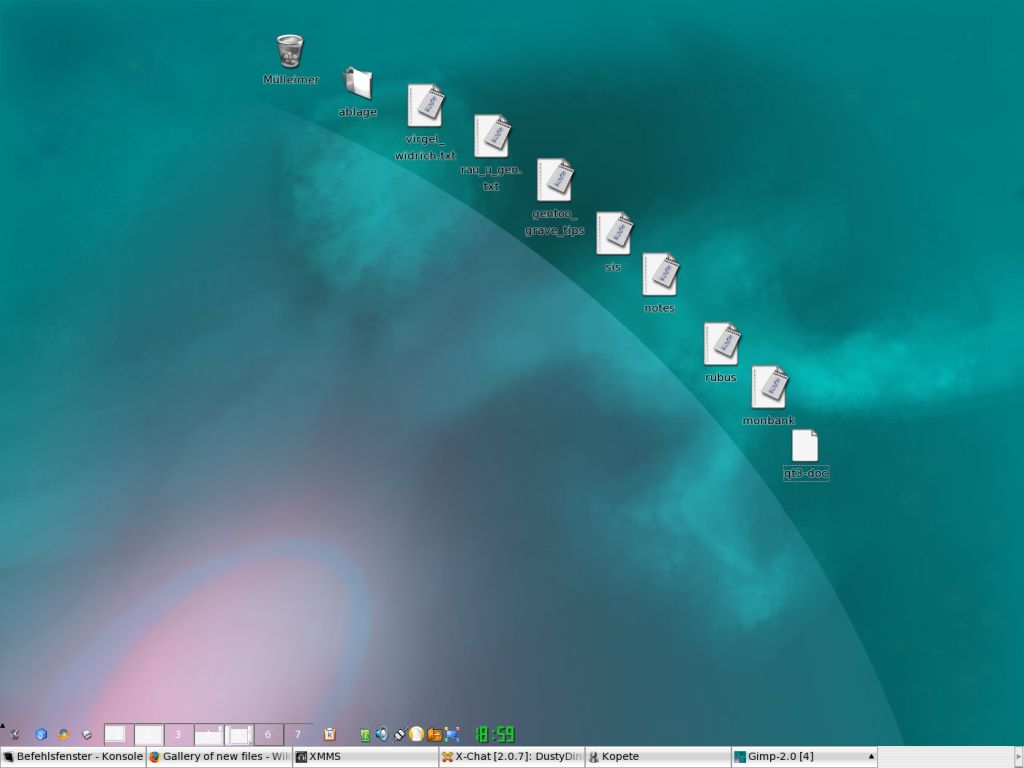Activate the Gimp-2.0 [4] taskbar entry
The height and width of the screenshot is (768, 1024).
[805, 757]
